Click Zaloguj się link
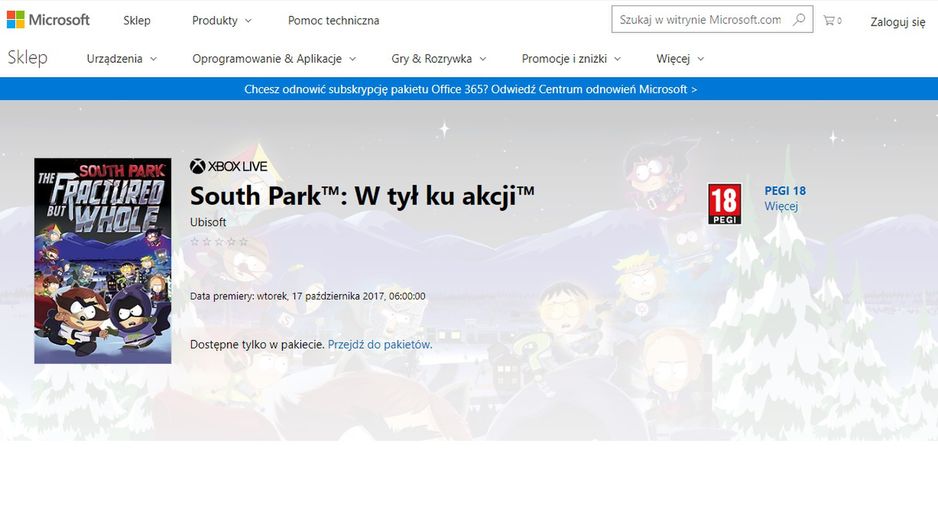Viewport: 938px width, 528px height. click(x=897, y=22)
